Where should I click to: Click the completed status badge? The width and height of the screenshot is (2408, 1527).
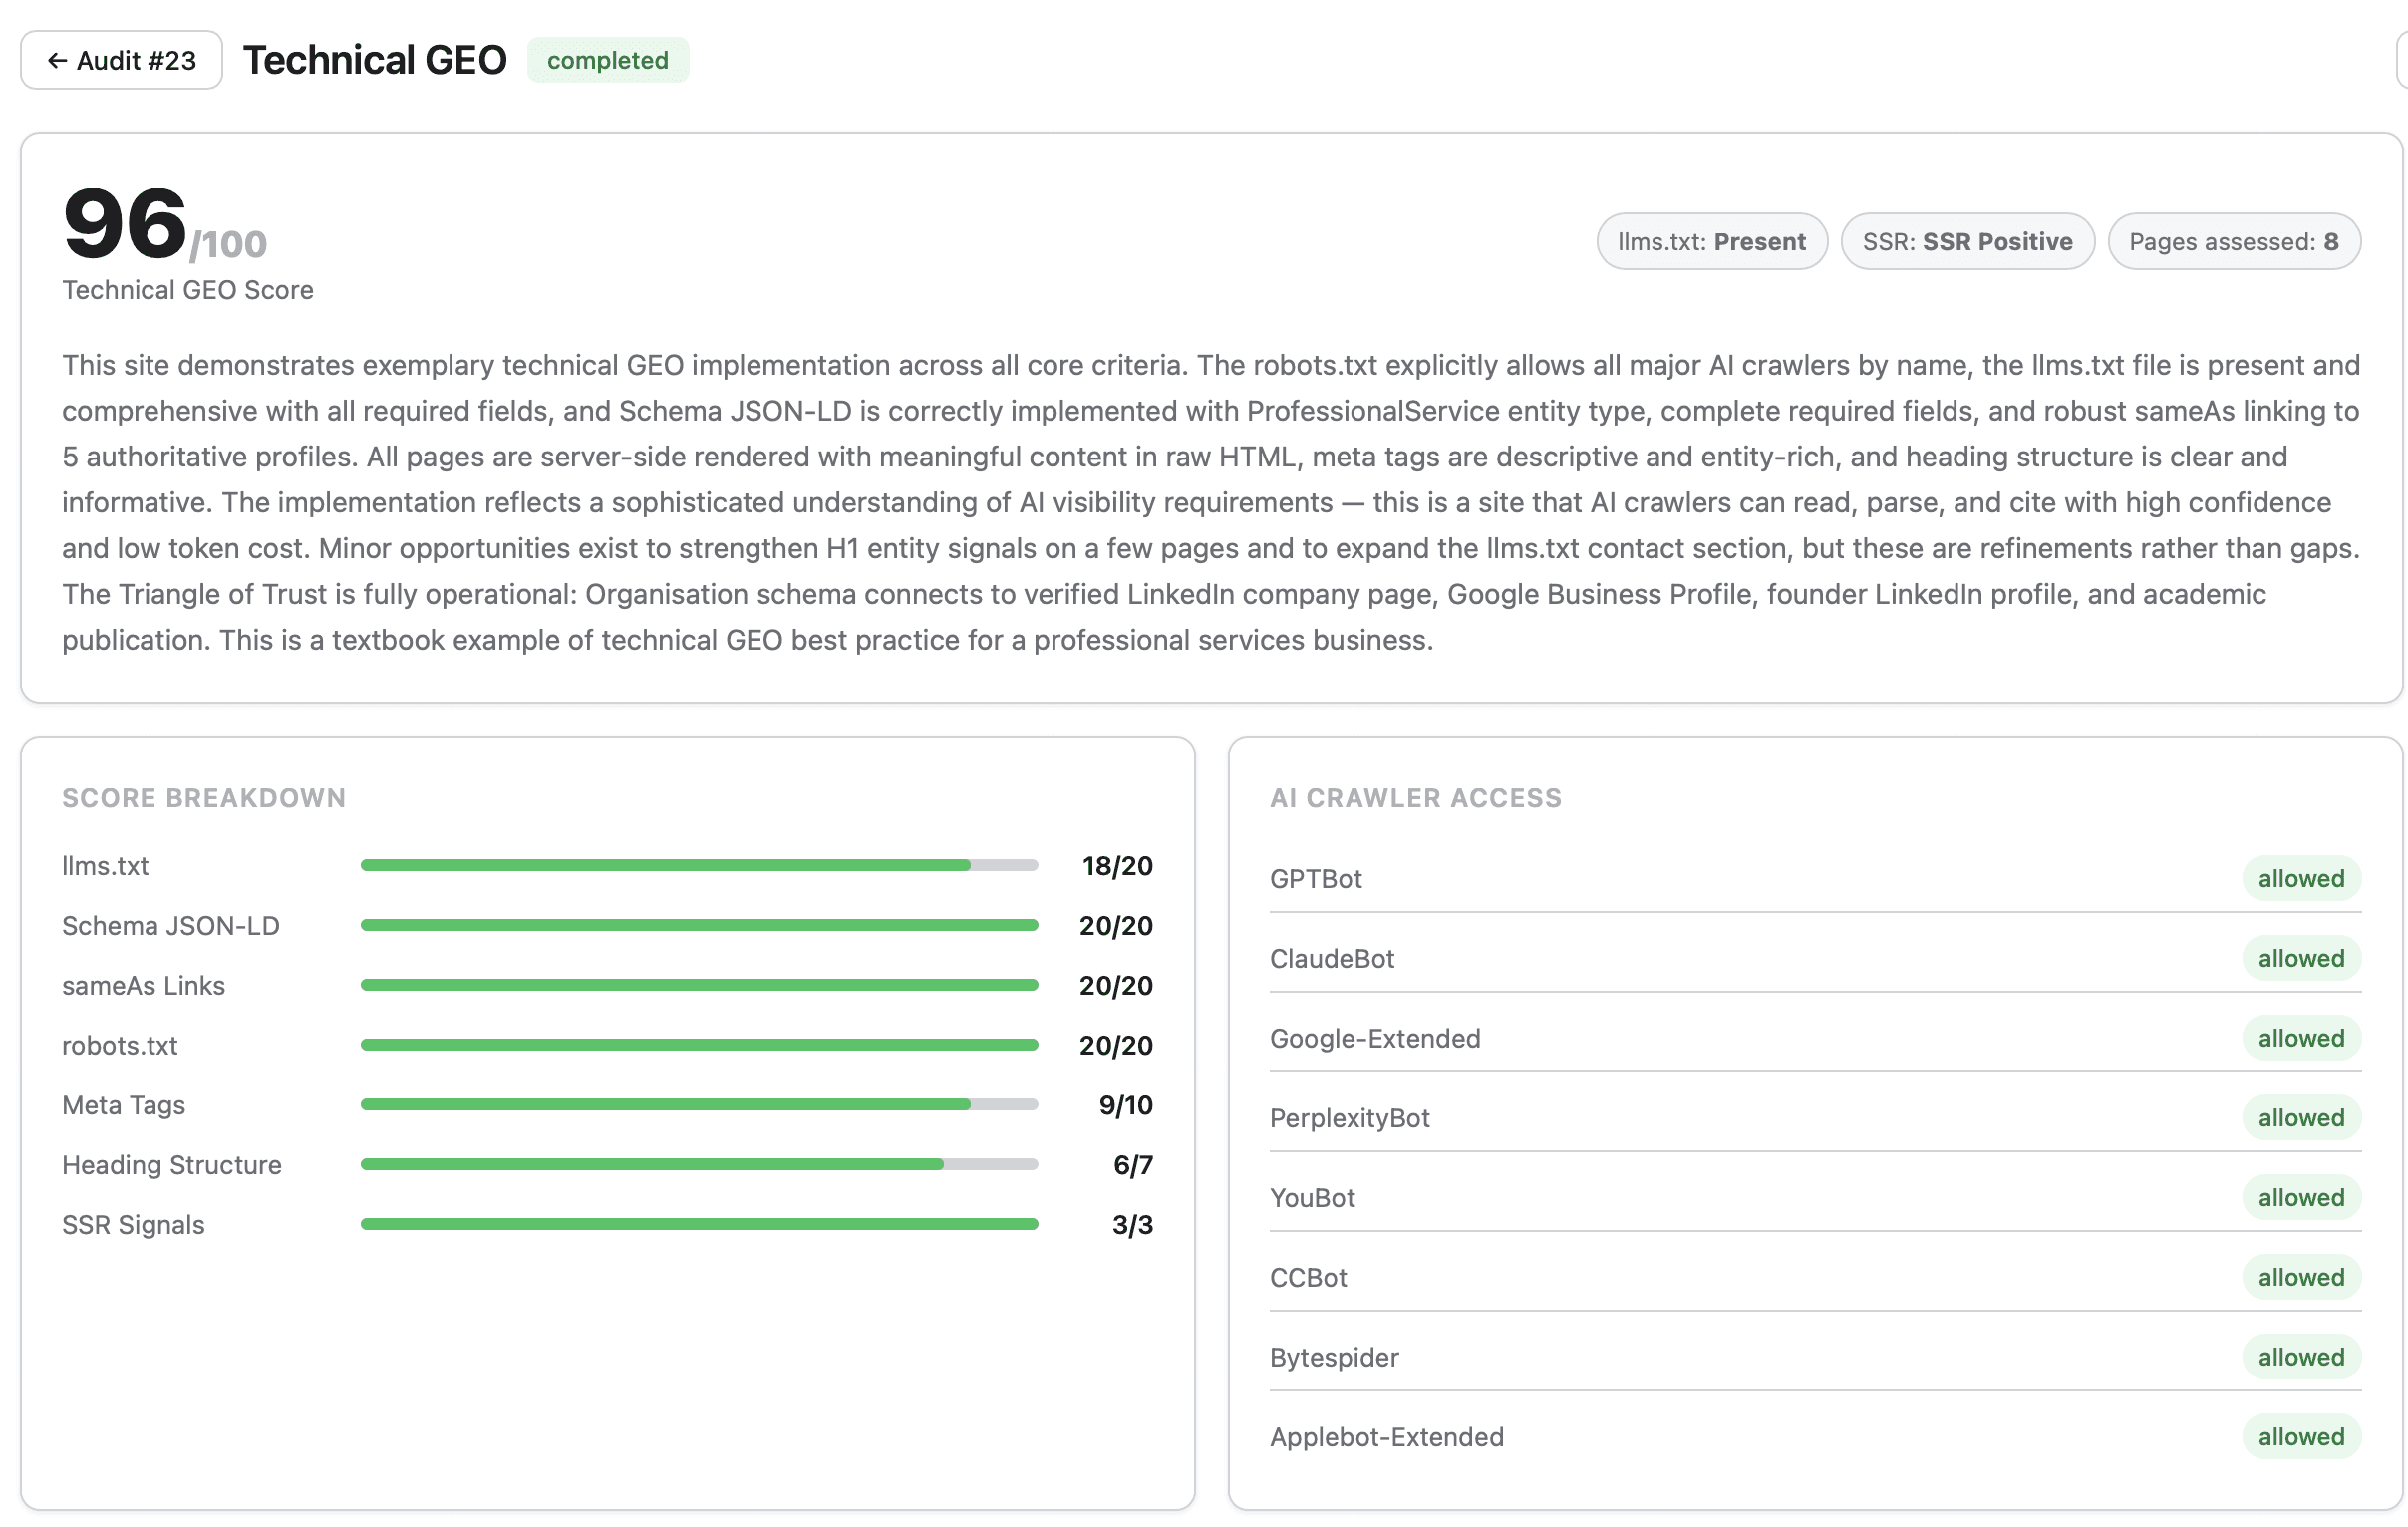coord(607,60)
